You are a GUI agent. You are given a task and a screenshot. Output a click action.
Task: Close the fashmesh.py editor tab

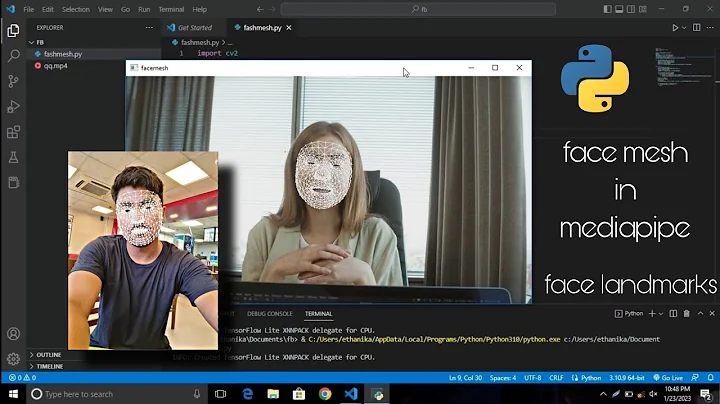pyautogui.click(x=289, y=28)
